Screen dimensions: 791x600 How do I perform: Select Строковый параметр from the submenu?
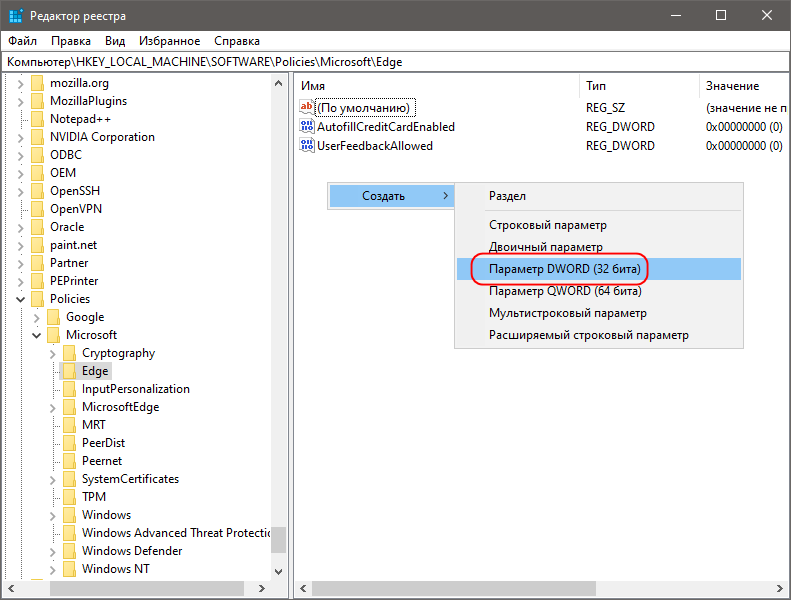[547, 225]
